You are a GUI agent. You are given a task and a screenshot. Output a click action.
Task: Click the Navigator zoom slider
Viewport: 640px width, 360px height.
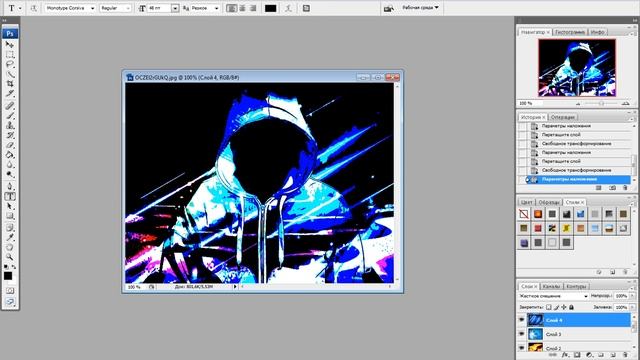(x=601, y=104)
